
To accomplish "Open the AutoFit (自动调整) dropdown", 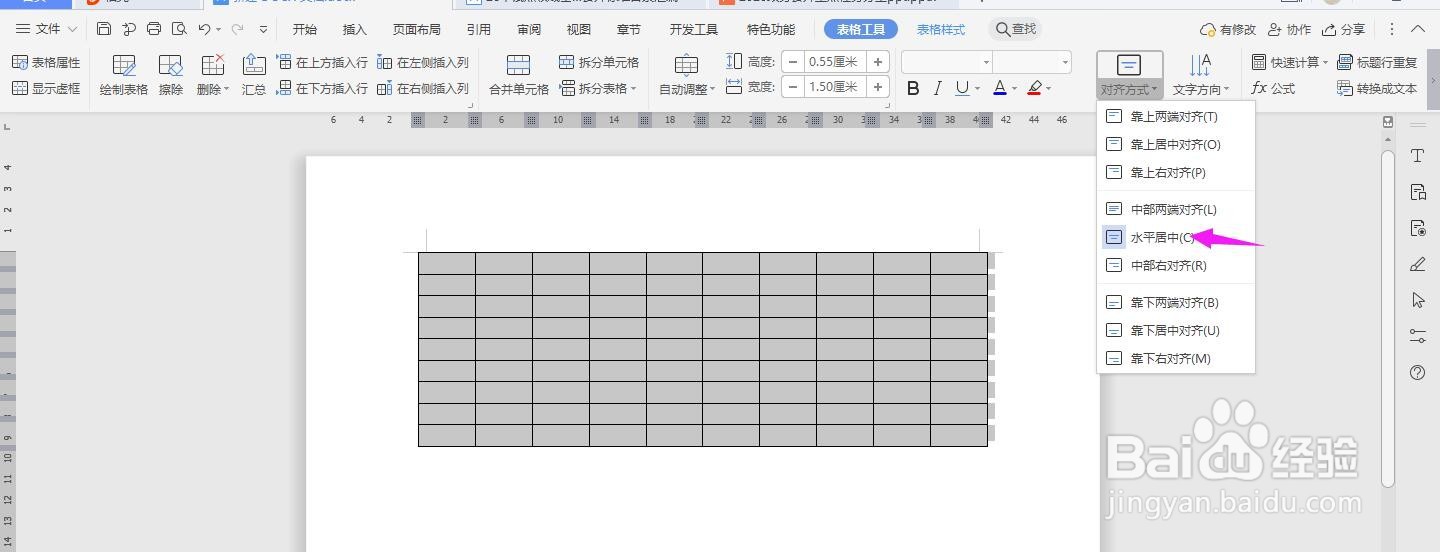I will tap(687, 75).
